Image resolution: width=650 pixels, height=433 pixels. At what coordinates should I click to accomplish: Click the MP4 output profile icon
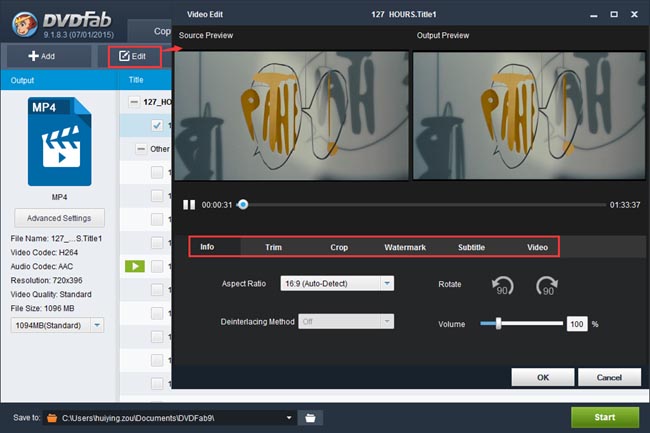tap(59, 142)
